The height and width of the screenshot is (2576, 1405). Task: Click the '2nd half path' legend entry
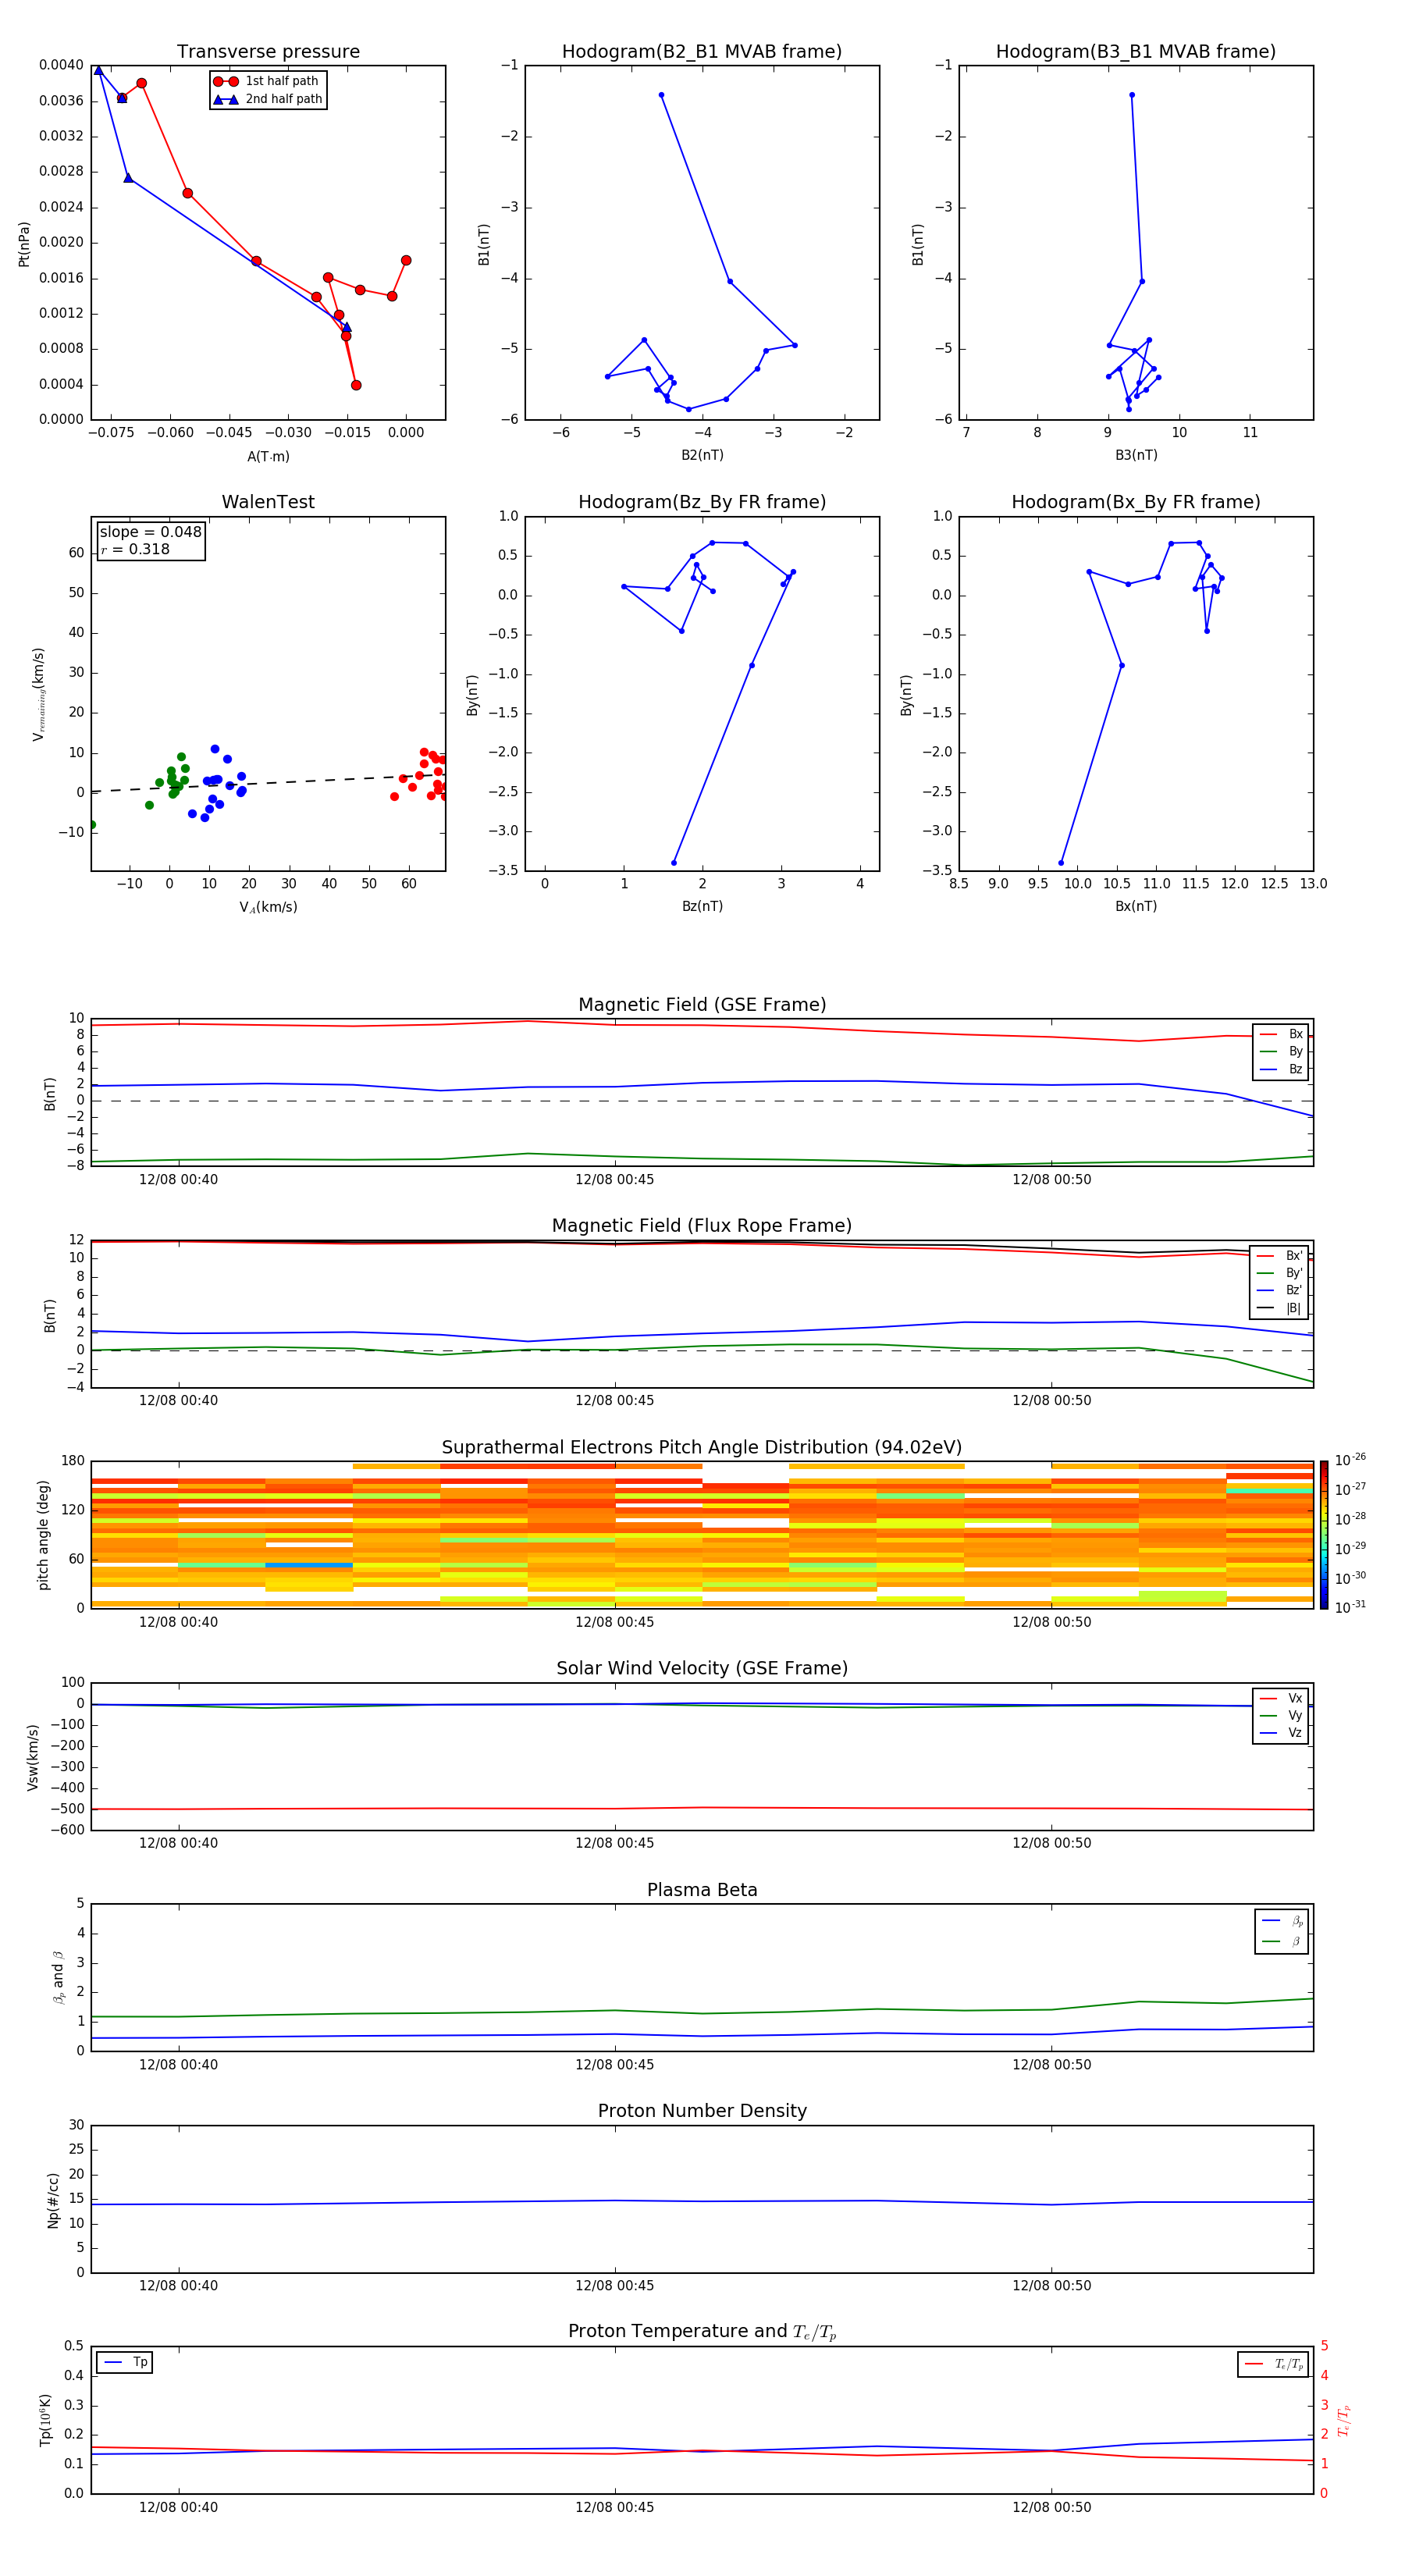(x=268, y=99)
